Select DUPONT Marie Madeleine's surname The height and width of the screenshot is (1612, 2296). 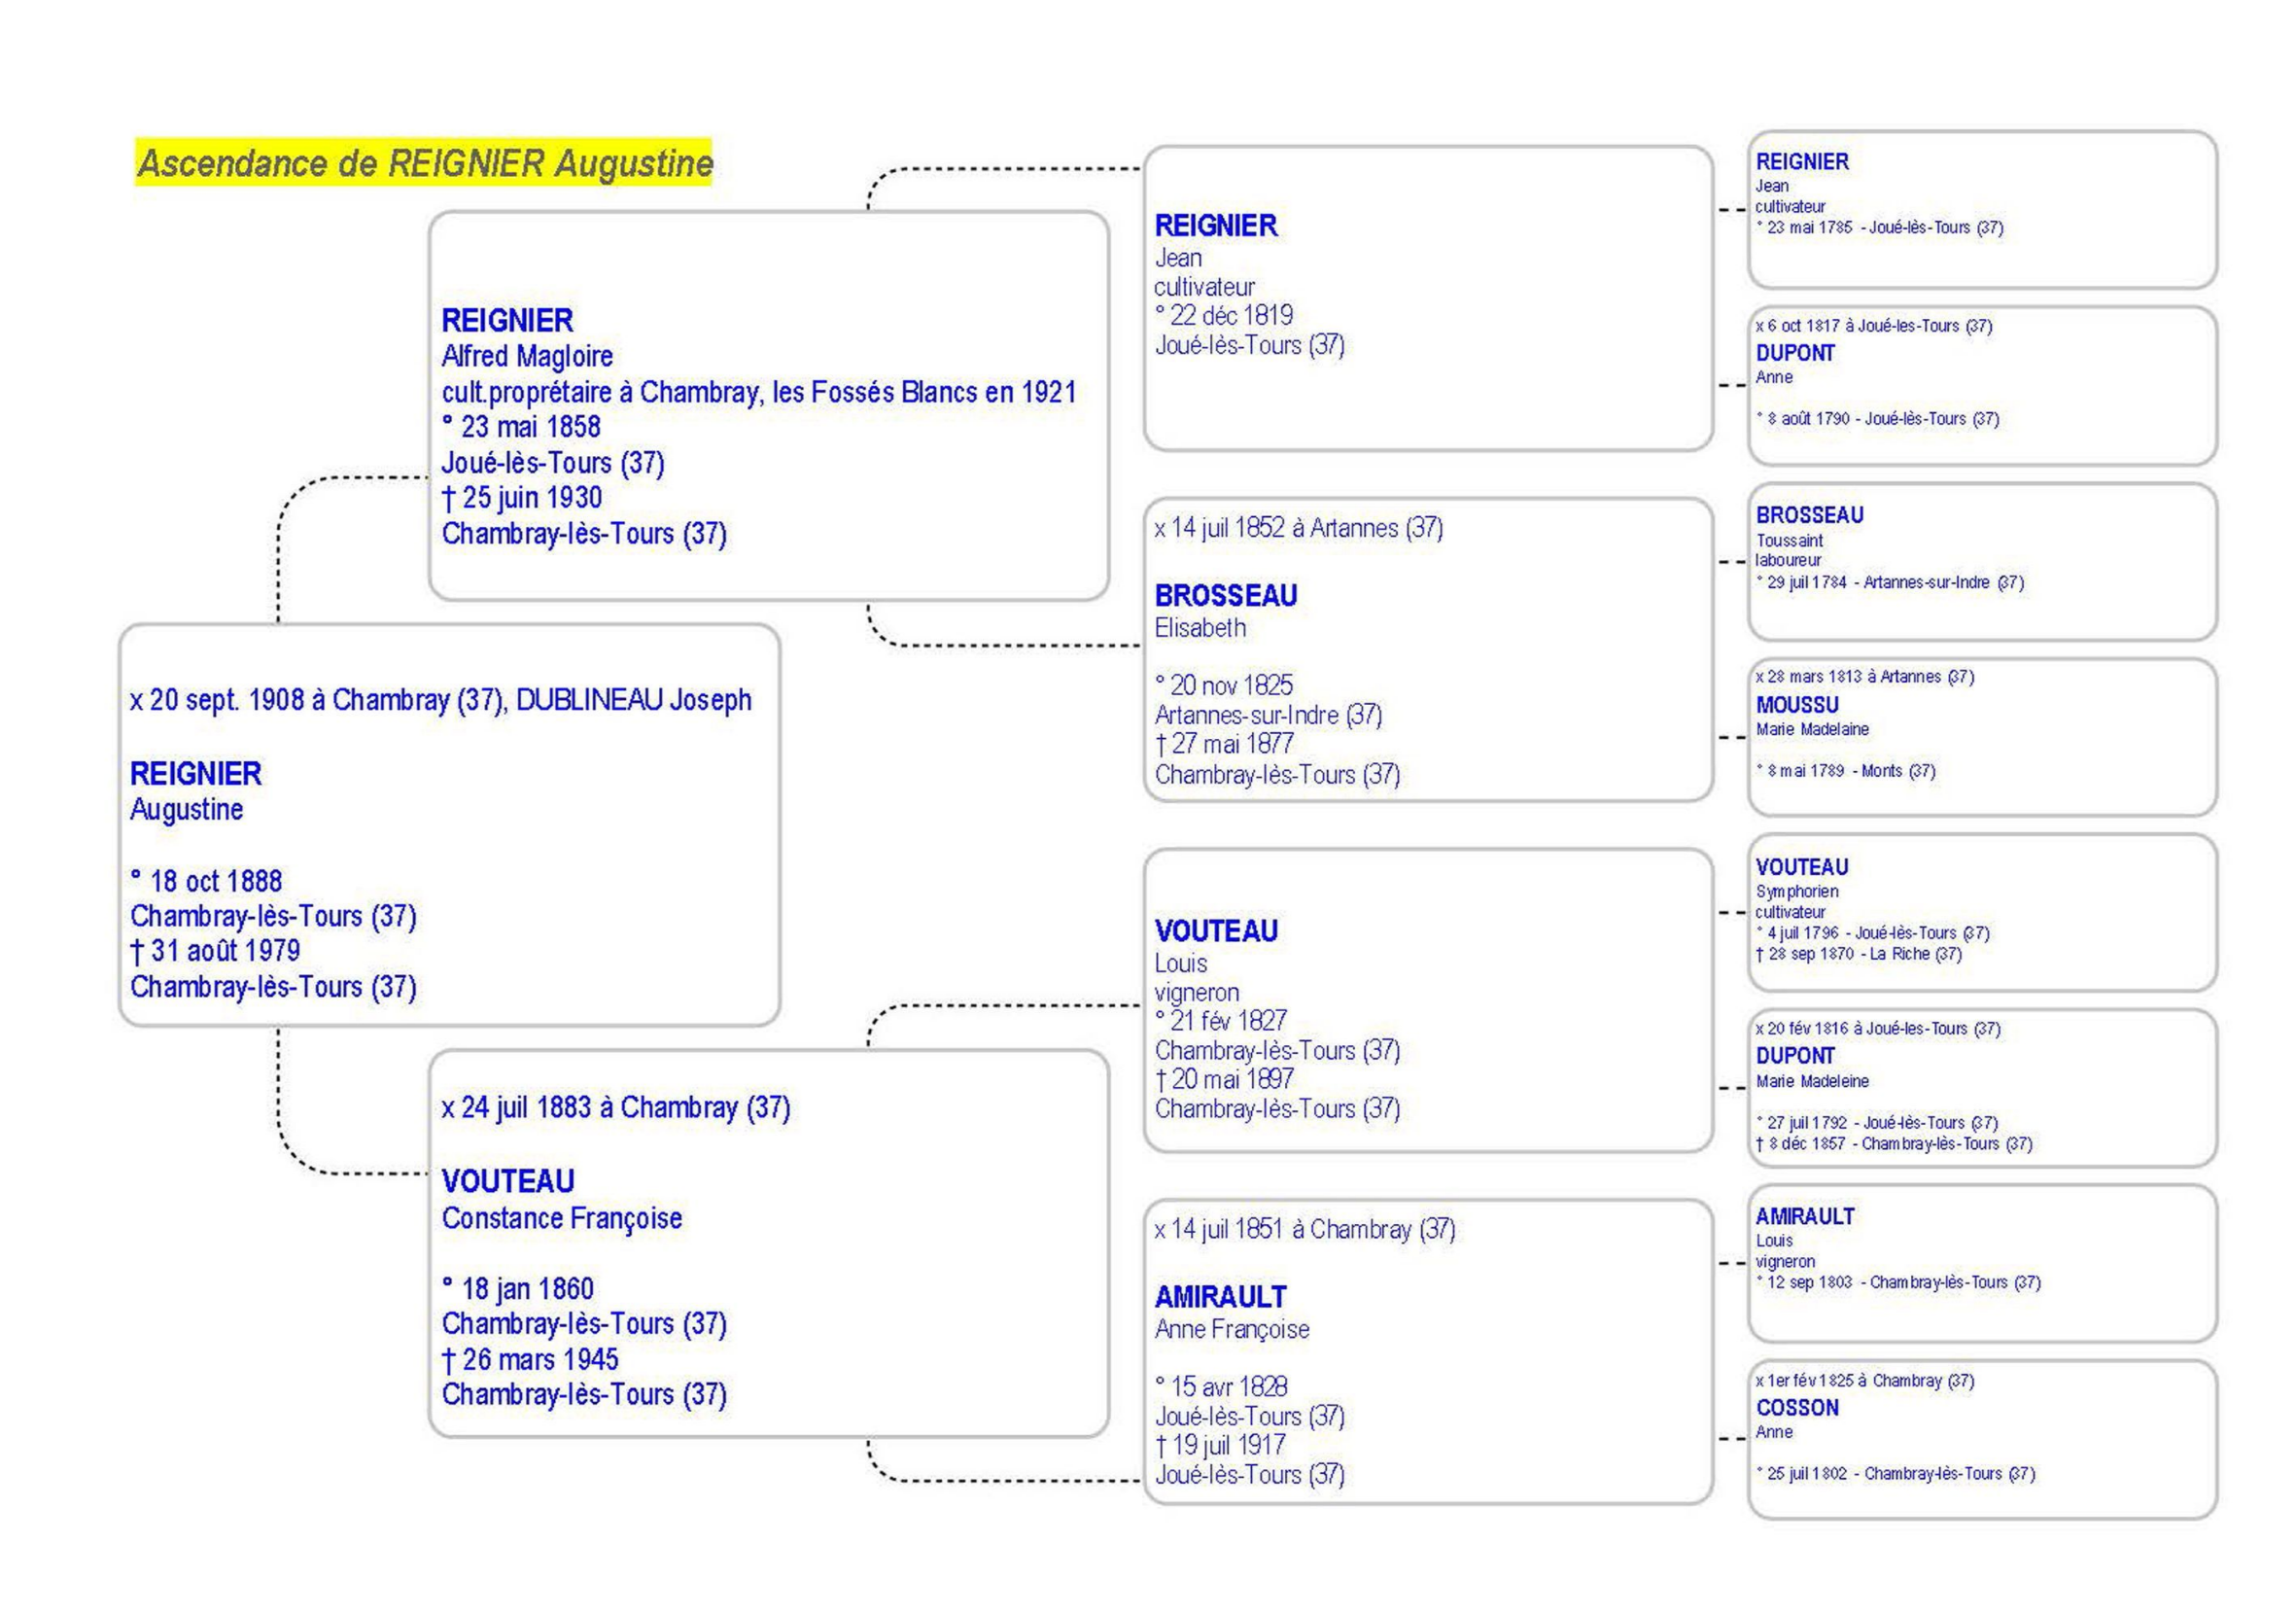(x=1794, y=1055)
